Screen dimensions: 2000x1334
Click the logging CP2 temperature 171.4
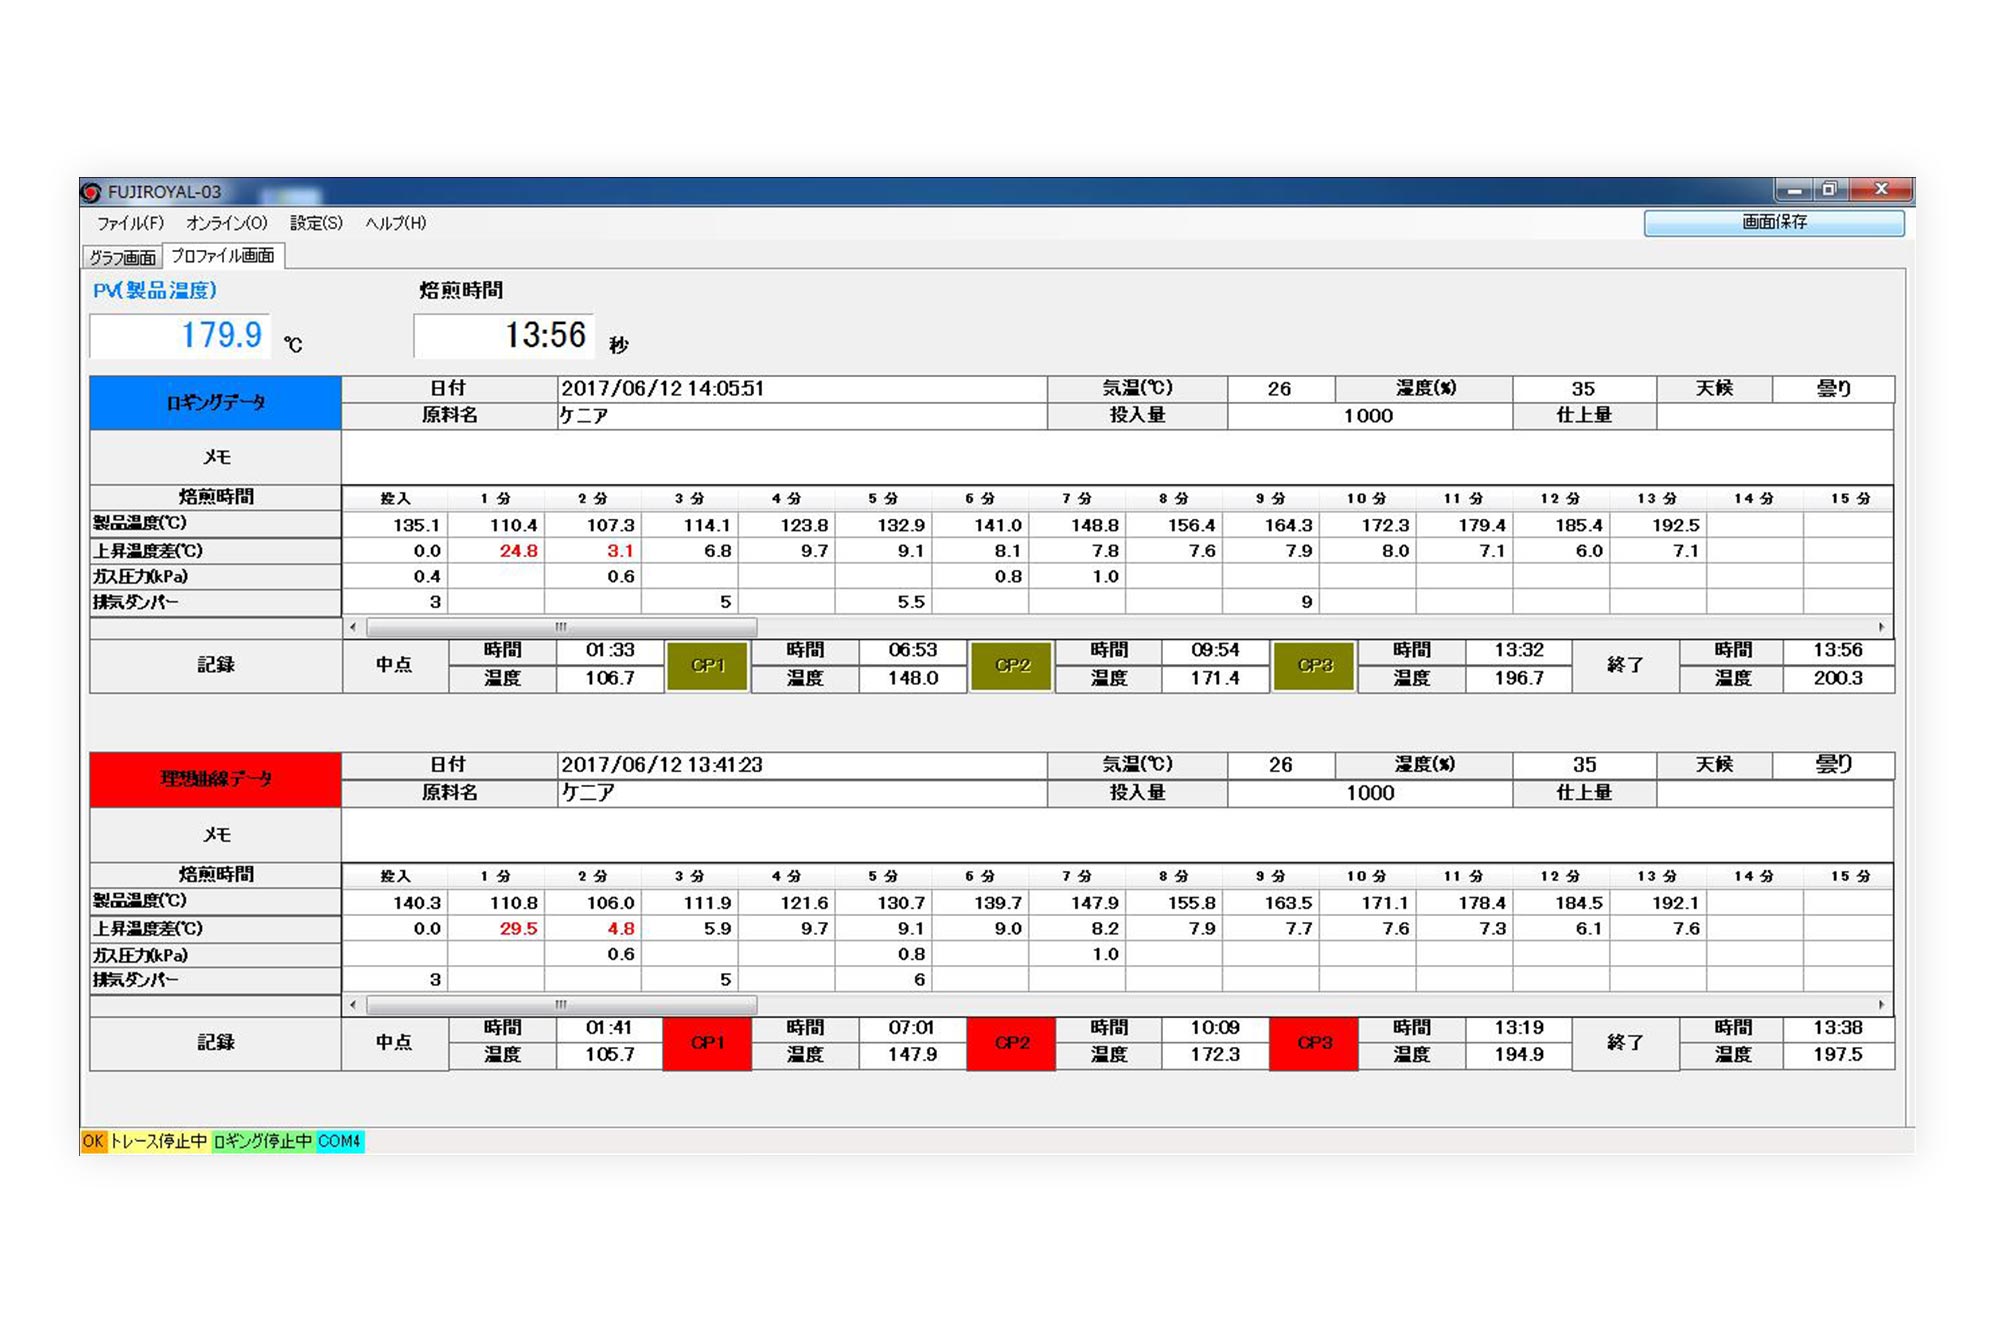pyautogui.click(x=1215, y=678)
